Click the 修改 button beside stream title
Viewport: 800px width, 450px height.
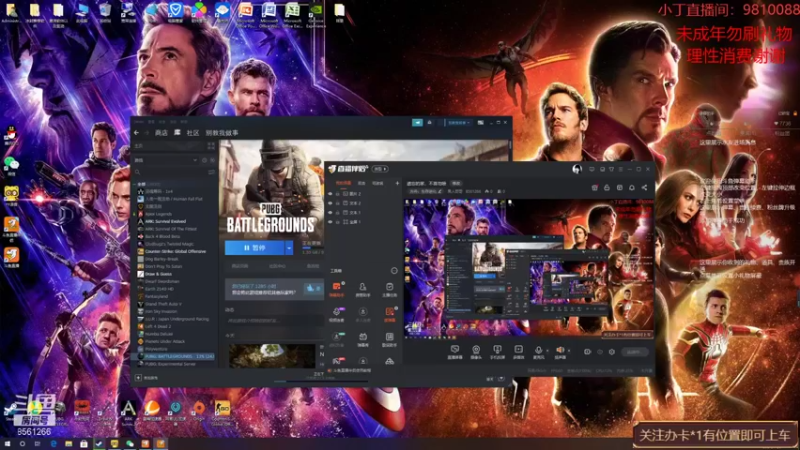[x=456, y=183]
